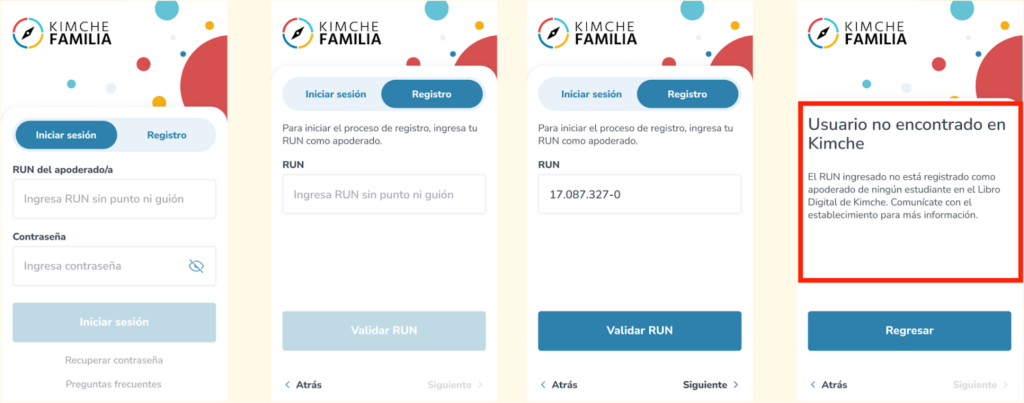The height and width of the screenshot is (403, 1024).
Task: Open Preguntas frecuentes link
Action: point(114,384)
